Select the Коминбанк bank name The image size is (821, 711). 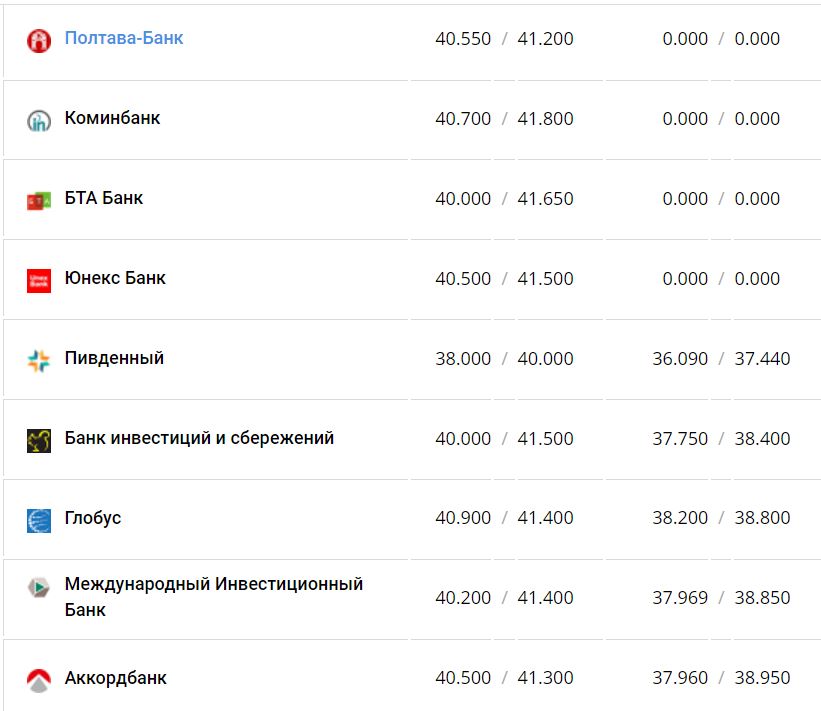[113, 117]
